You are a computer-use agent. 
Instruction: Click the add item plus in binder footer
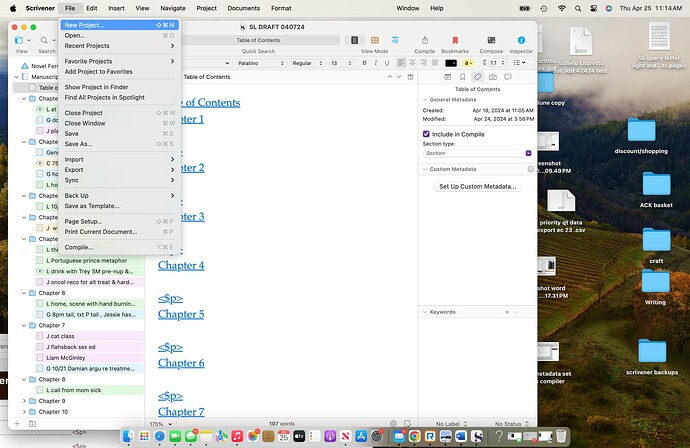17,424
